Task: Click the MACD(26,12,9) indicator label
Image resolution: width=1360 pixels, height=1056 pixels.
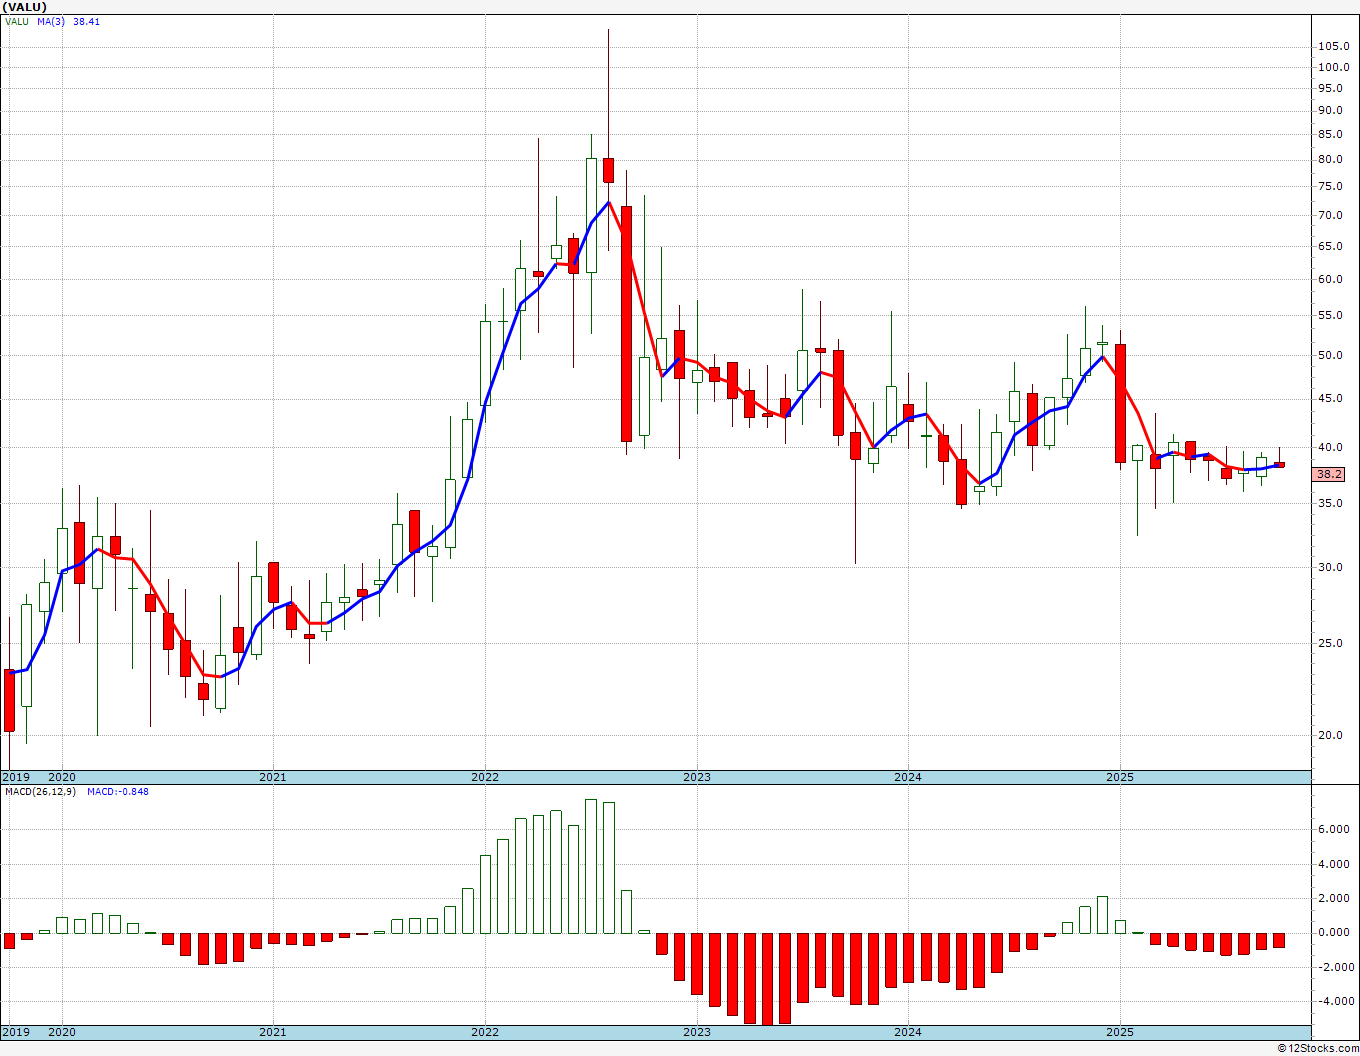Action: [41, 792]
